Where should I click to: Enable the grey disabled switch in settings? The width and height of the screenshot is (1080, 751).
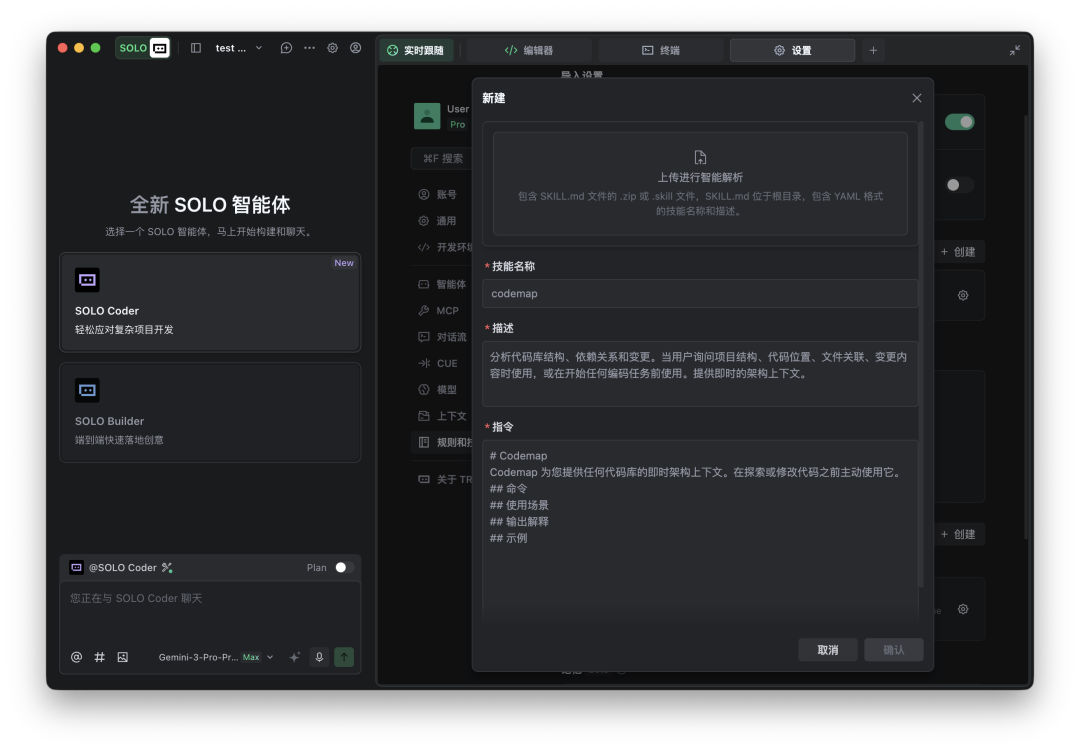(960, 185)
